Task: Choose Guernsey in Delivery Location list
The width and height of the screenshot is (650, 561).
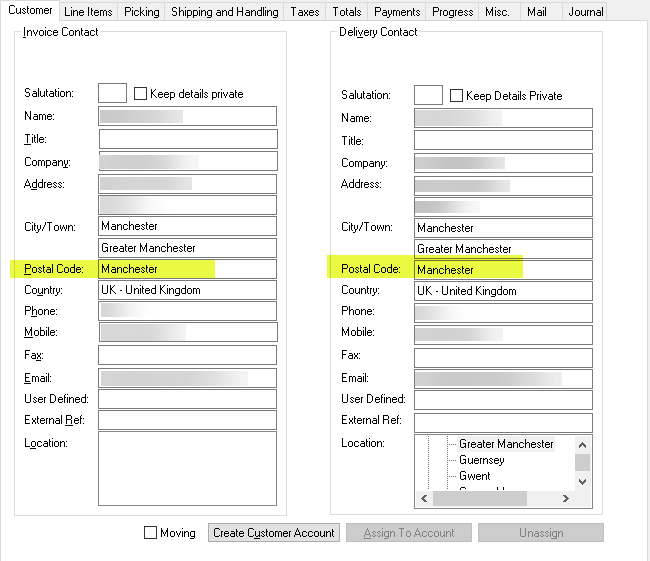Action: coord(481,460)
